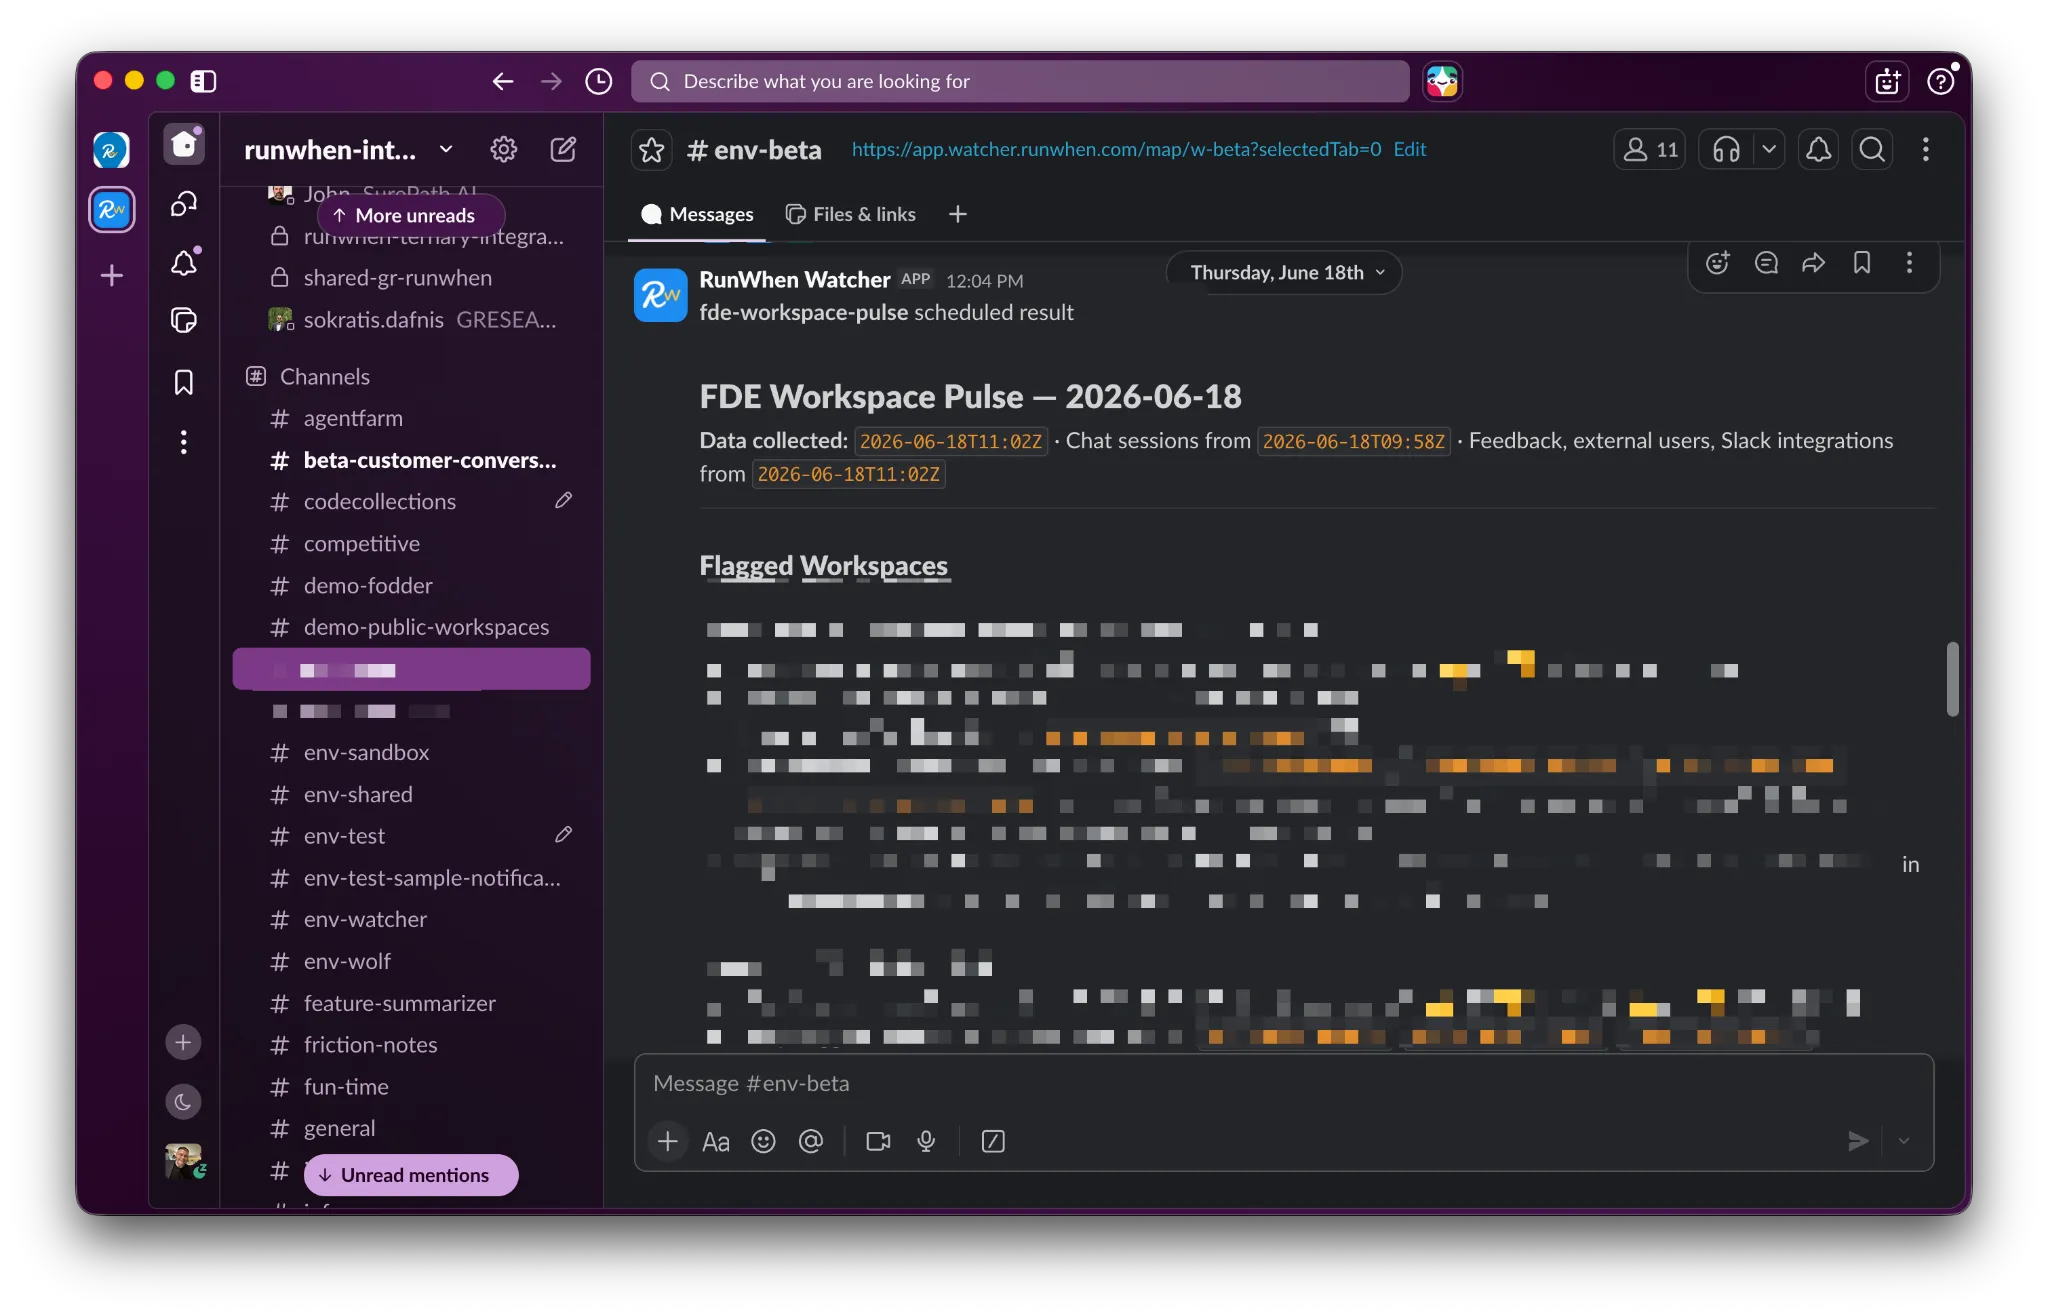
Task: Open the emoji picker
Action: [x=763, y=1141]
